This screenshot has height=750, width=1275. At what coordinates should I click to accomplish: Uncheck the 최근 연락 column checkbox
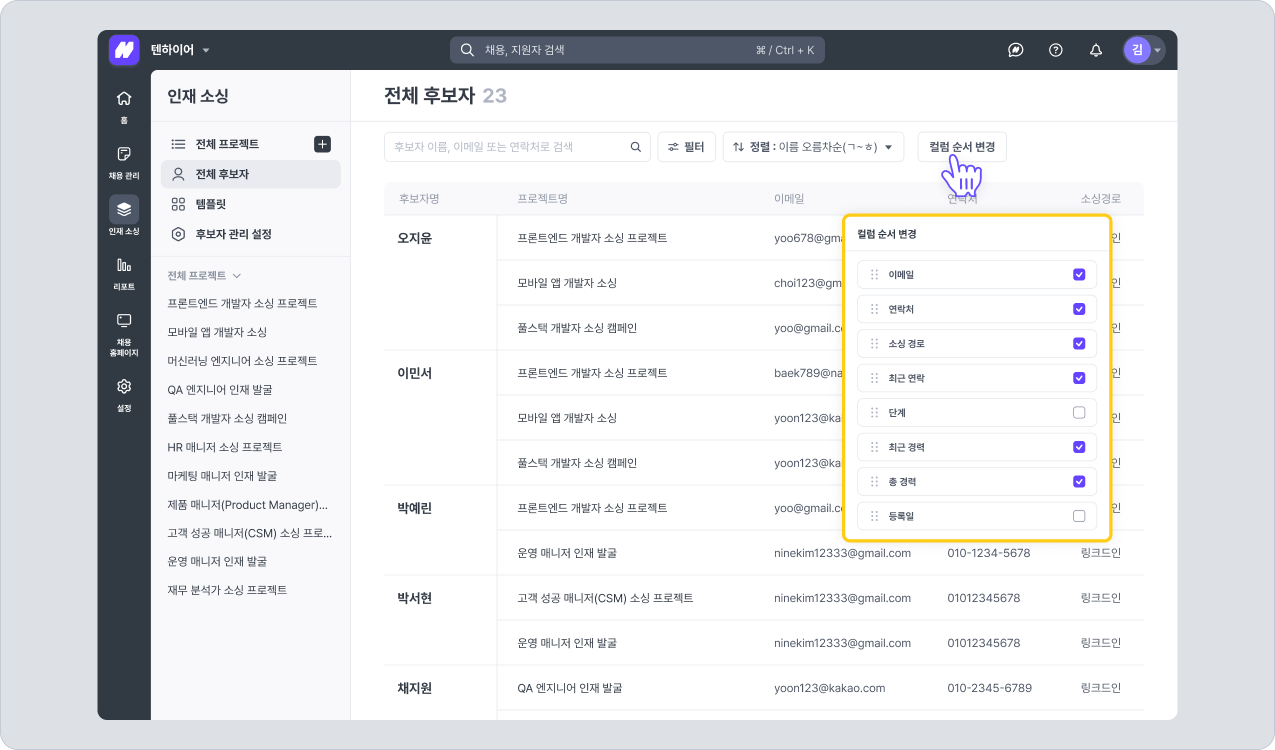point(1079,378)
